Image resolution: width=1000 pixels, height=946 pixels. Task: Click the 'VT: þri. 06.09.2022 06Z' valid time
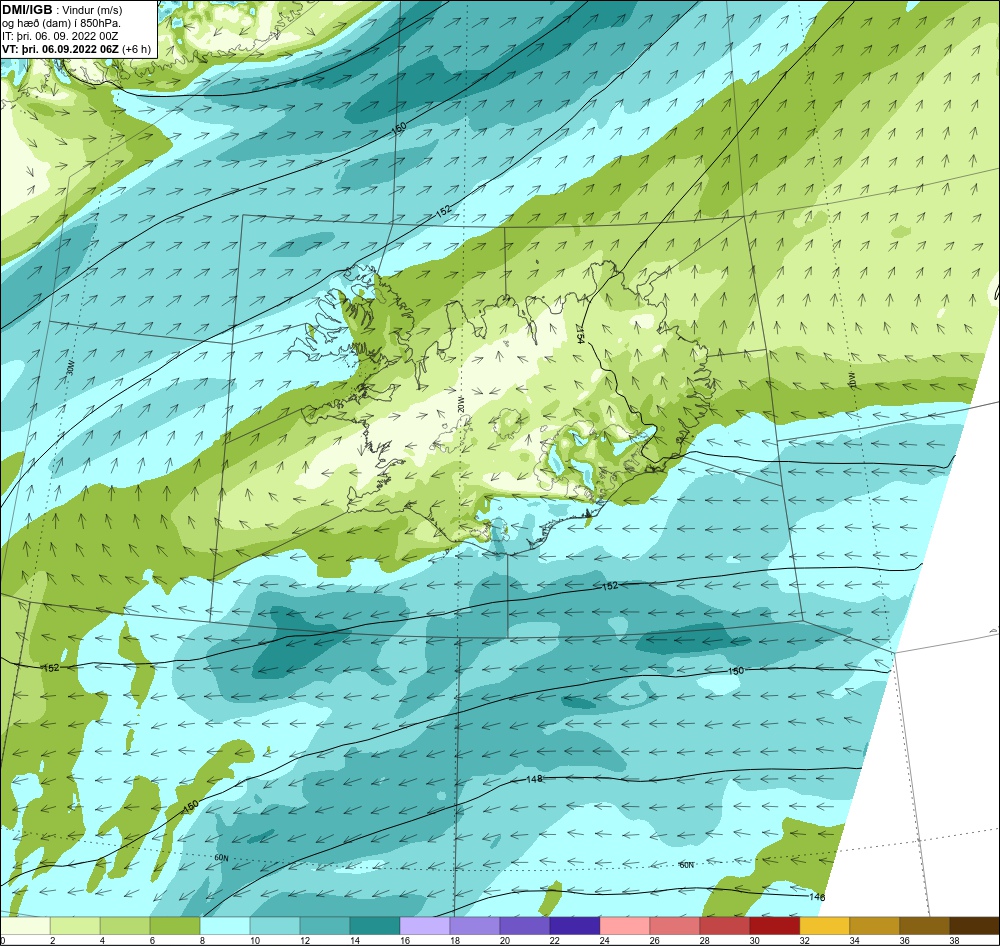pos(60,49)
